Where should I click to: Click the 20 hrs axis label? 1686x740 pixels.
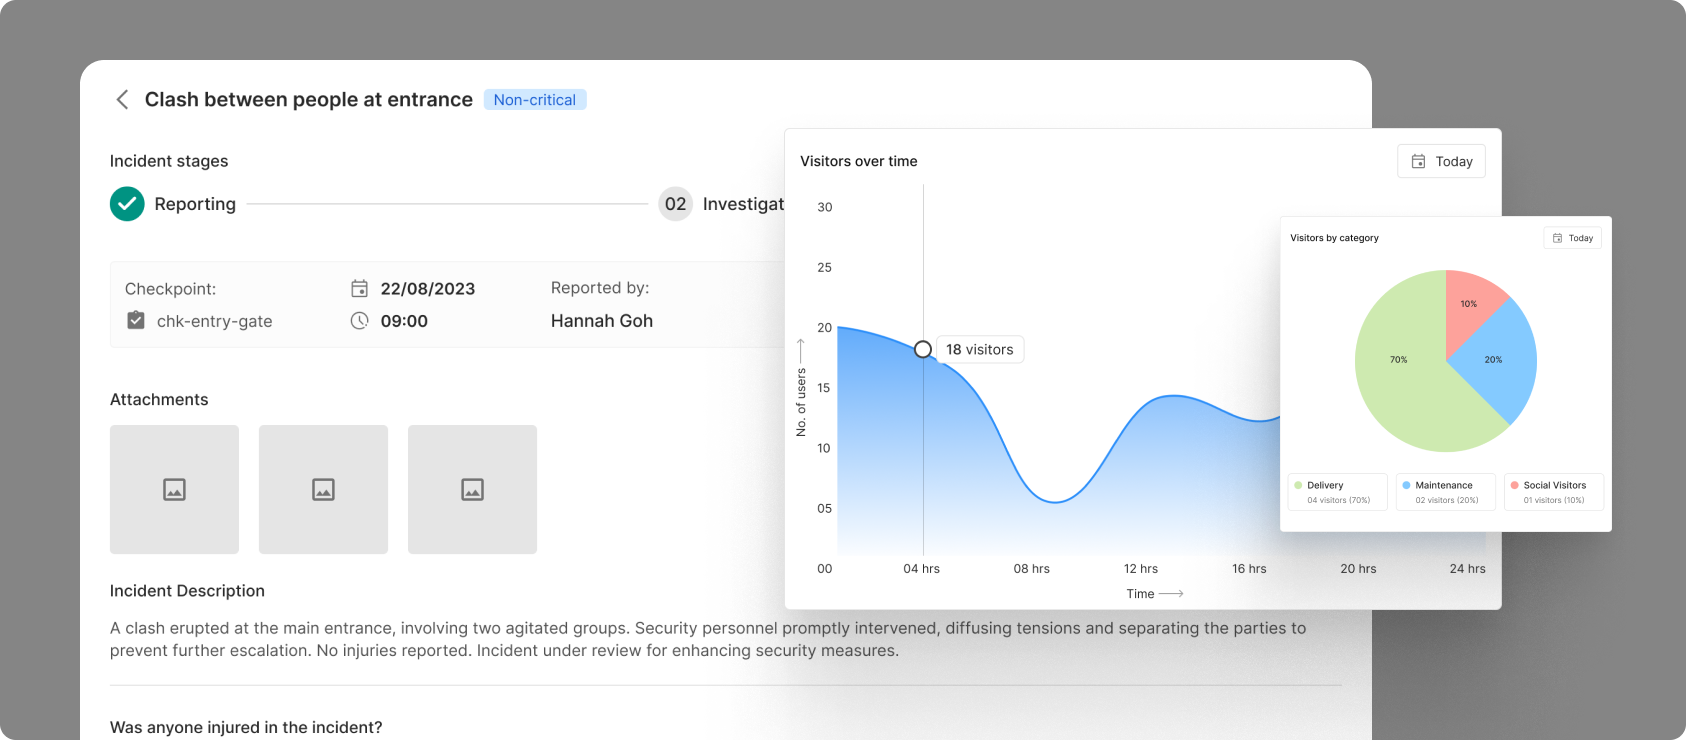pos(1358,569)
